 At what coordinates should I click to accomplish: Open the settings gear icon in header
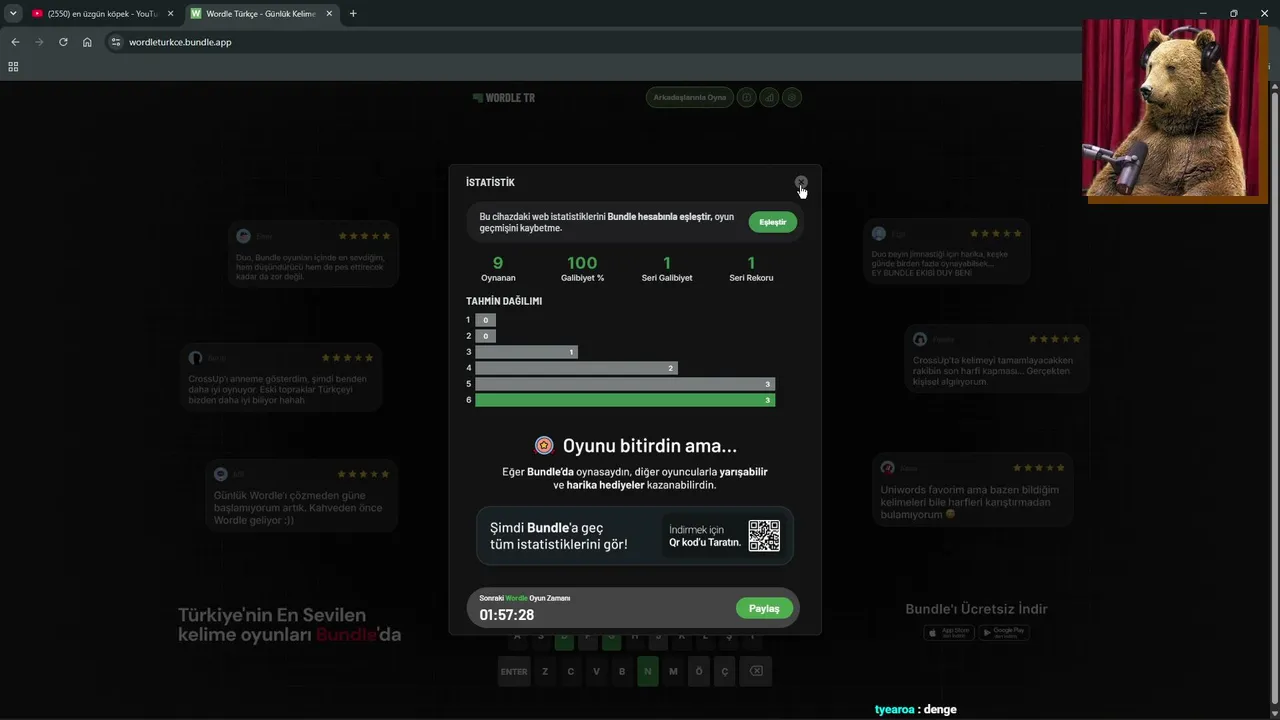click(x=792, y=97)
